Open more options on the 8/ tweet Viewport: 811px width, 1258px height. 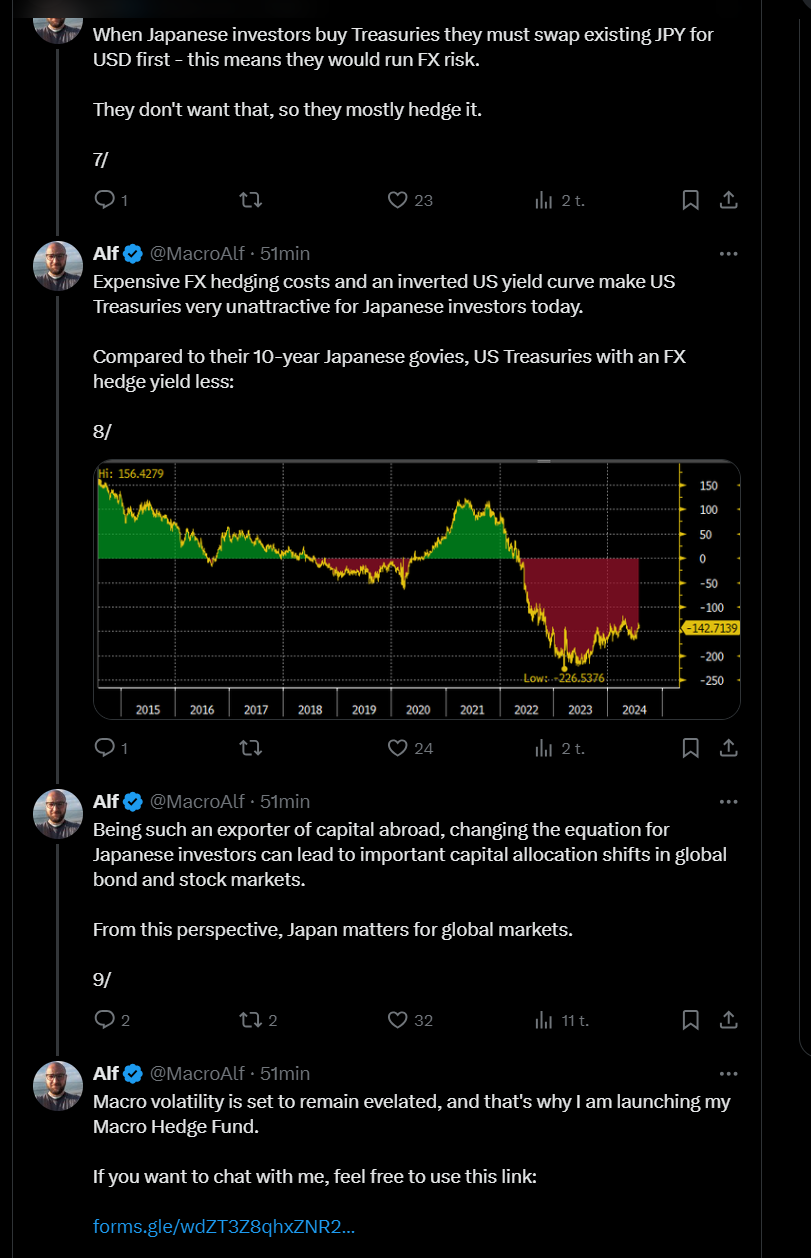729,254
